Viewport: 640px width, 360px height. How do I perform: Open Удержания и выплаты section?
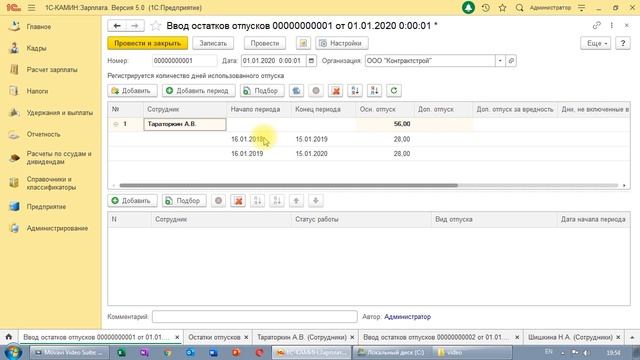click(x=60, y=113)
